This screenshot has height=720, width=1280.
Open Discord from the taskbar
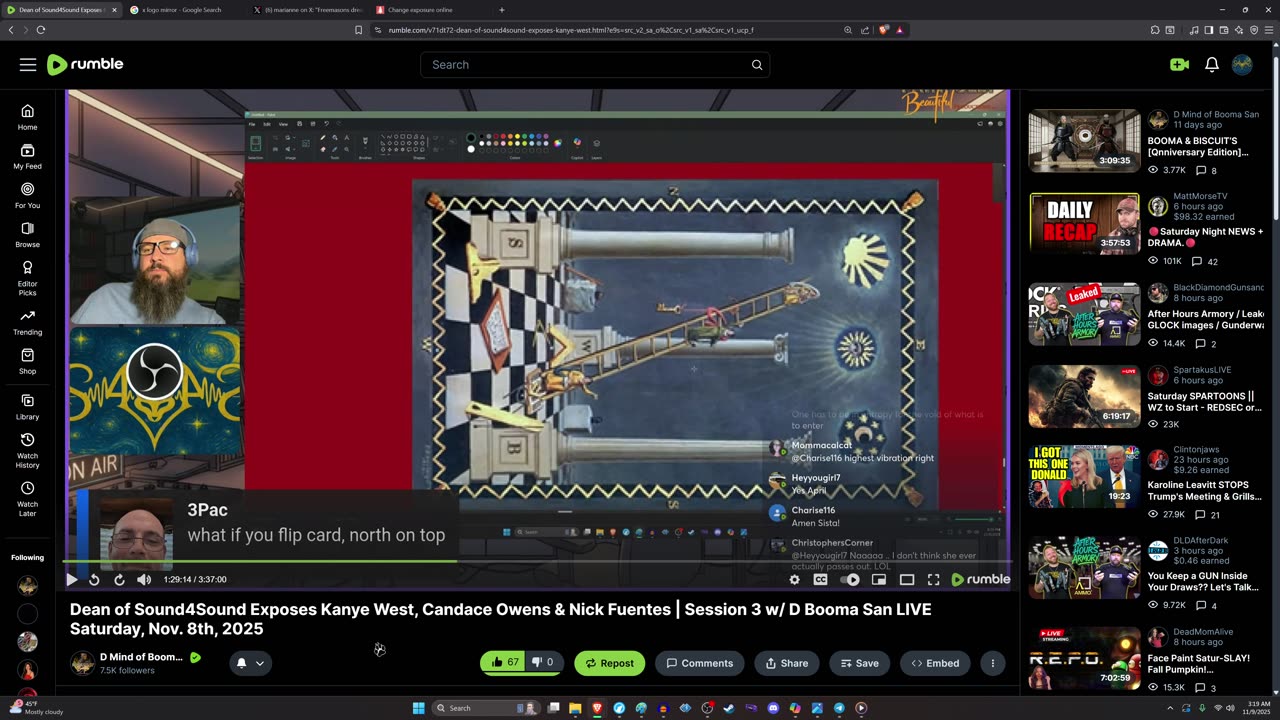(773, 708)
